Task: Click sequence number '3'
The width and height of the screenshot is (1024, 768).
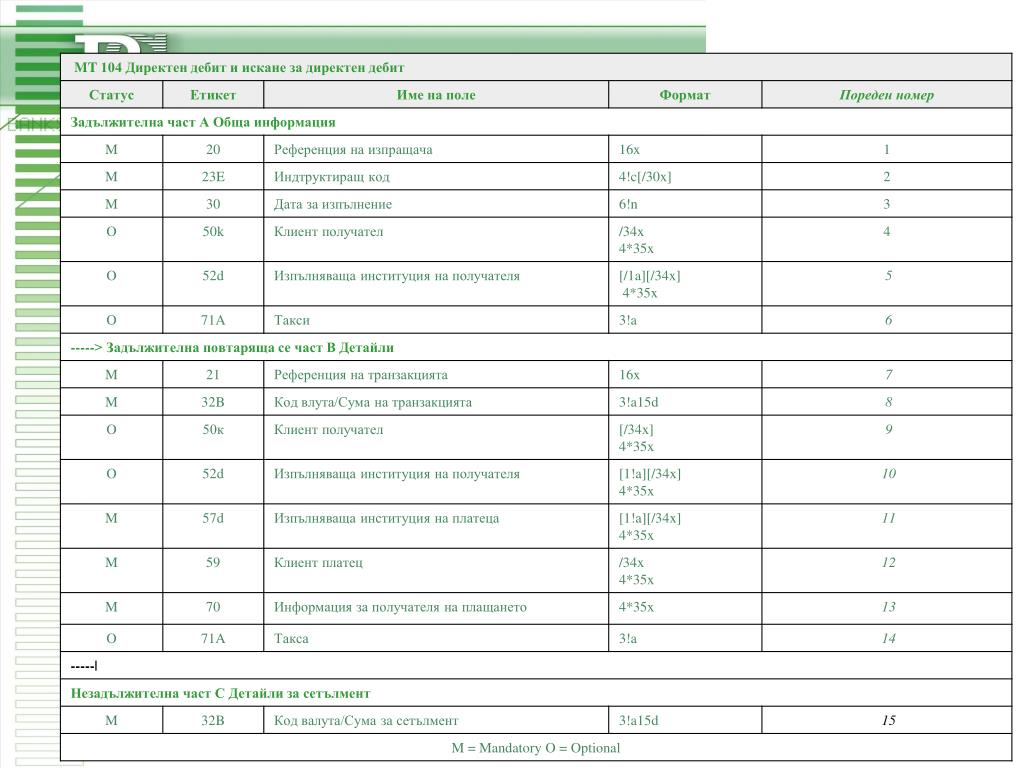Action: tap(886, 204)
